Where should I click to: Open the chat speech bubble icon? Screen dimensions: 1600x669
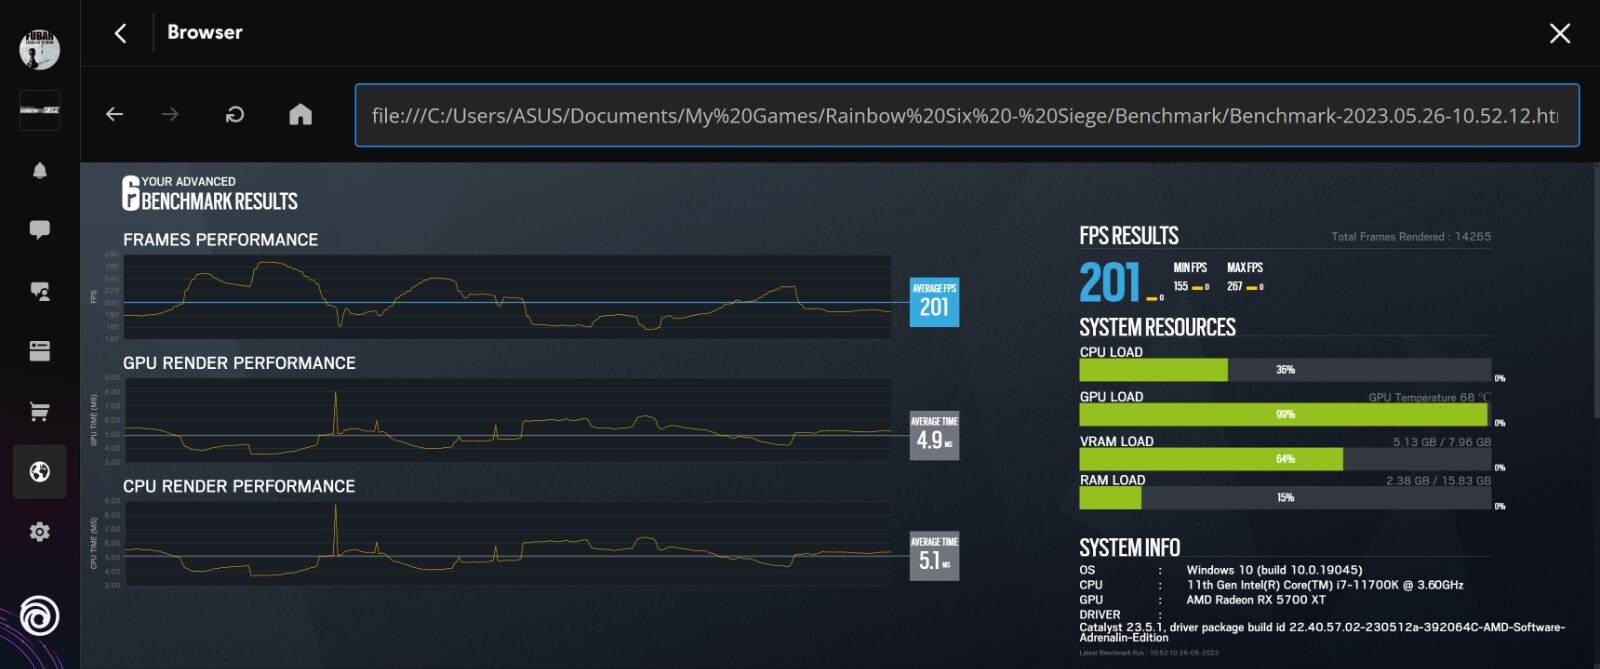point(40,231)
